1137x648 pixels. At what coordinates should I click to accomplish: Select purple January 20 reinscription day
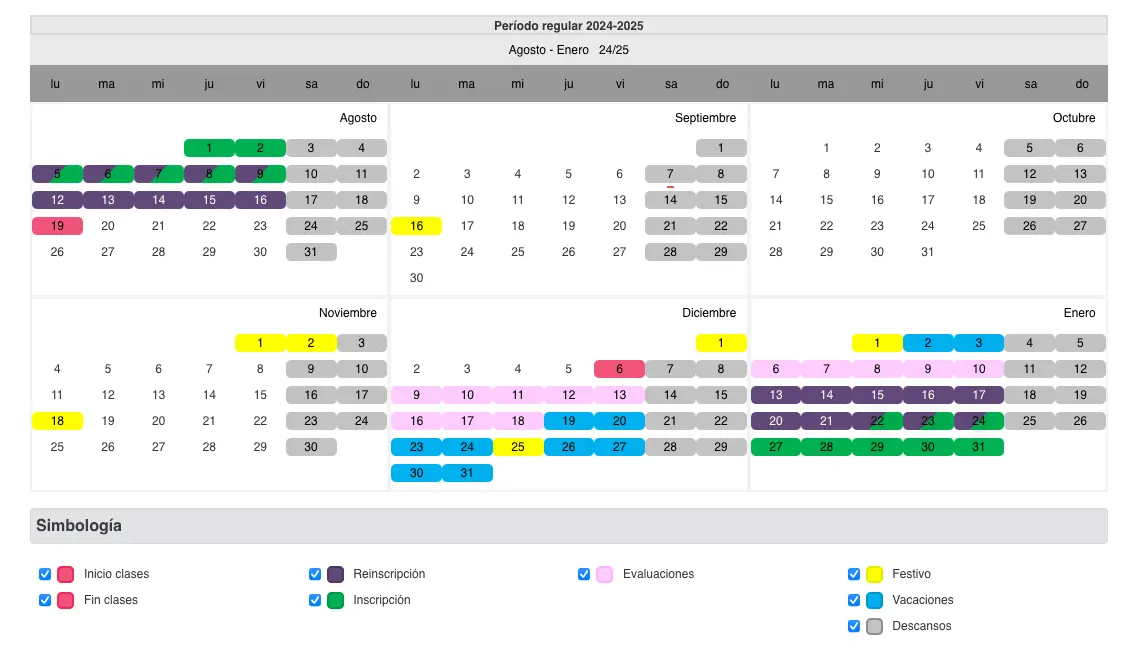pos(776,421)
